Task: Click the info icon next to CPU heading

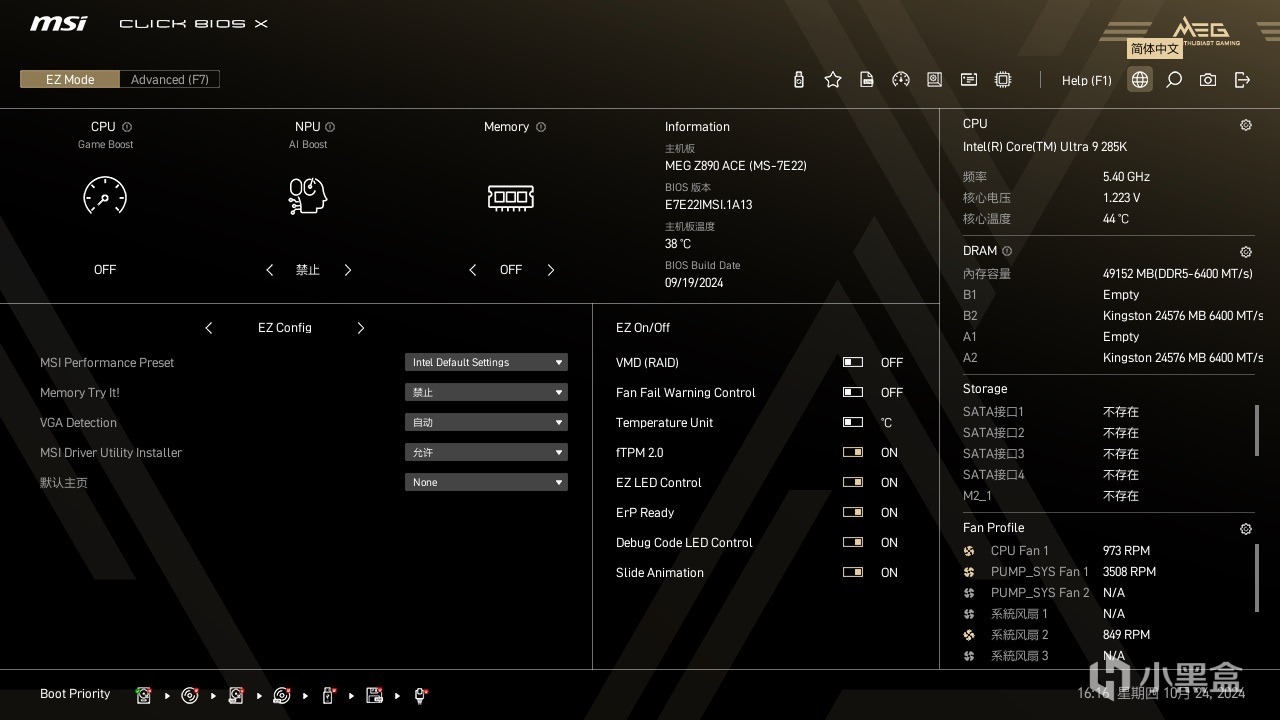Action: pos(127,127)
